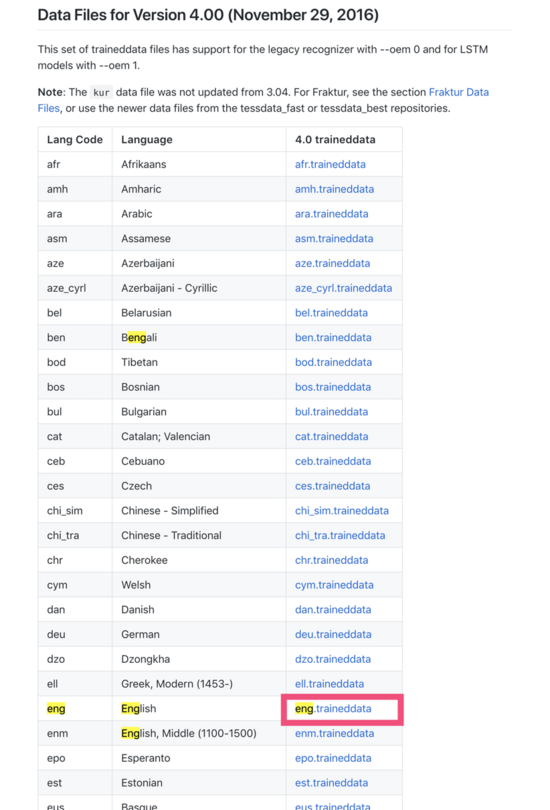This screenshot has height=810, width=550.
Task: Select ben.traineddata link
Action: click(x=333, y=338)
